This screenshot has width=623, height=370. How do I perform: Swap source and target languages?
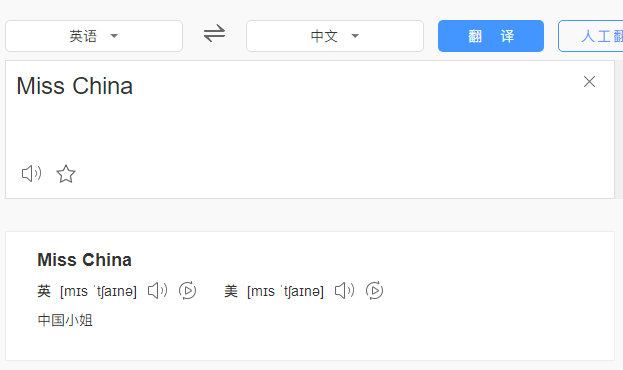click(214, 34)
